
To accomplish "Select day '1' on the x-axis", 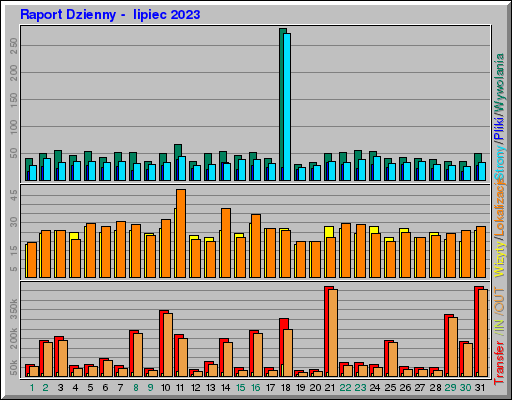I will click(x=32, y=388).
